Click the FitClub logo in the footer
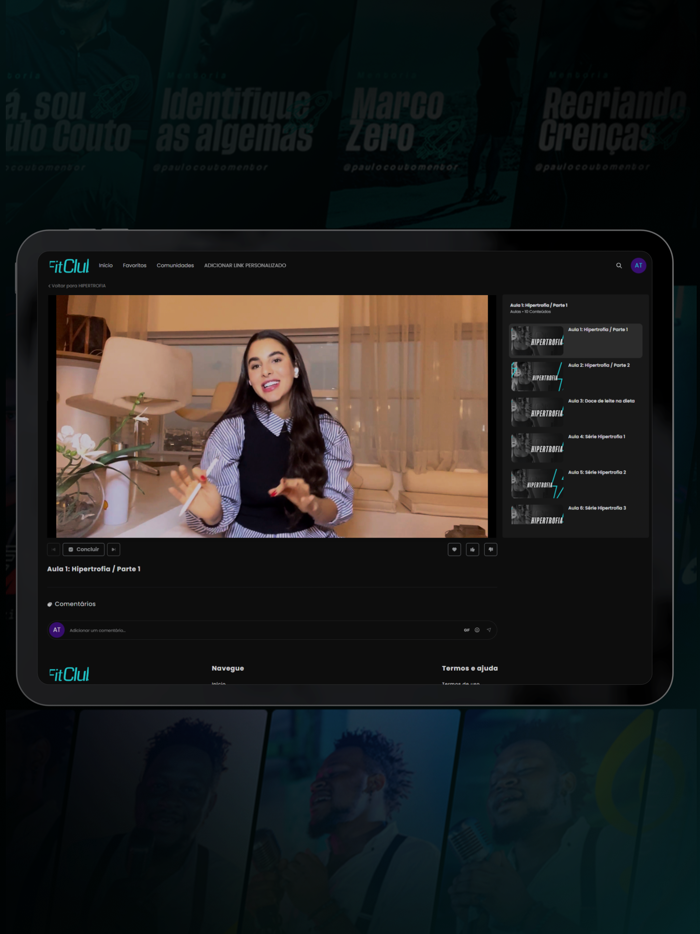 (x=69, y=674)
